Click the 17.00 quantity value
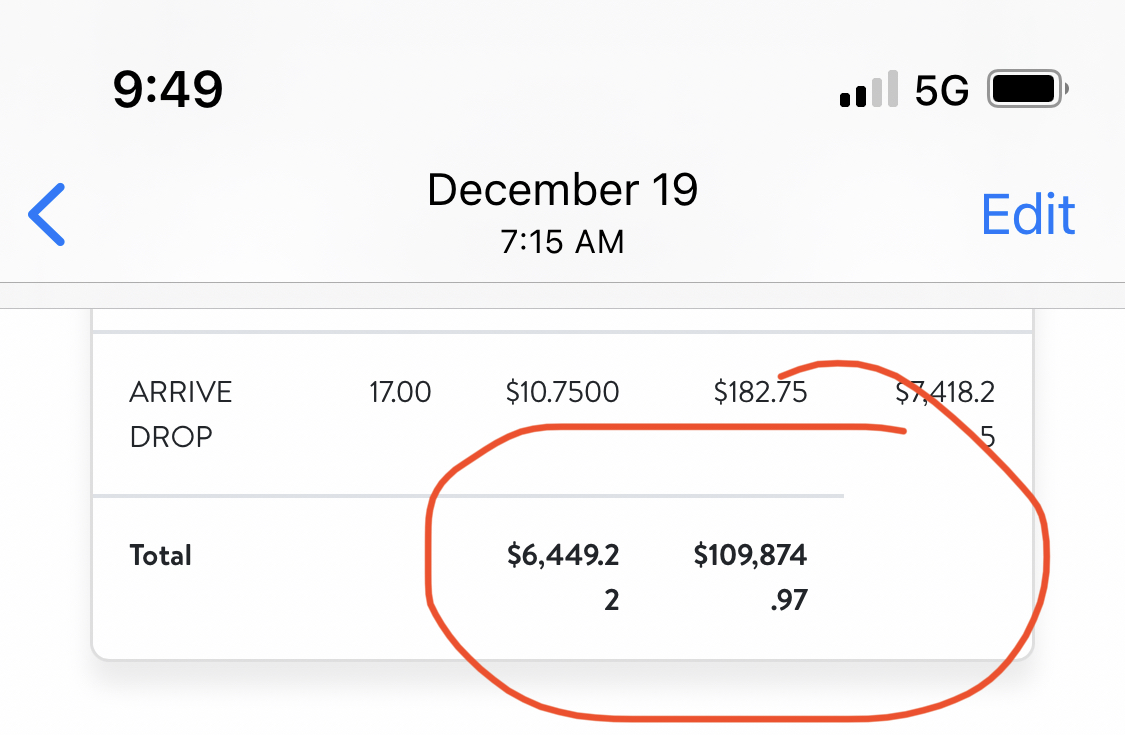The height and width of the screenshot is (735, 1125). (x=399, y=392)
